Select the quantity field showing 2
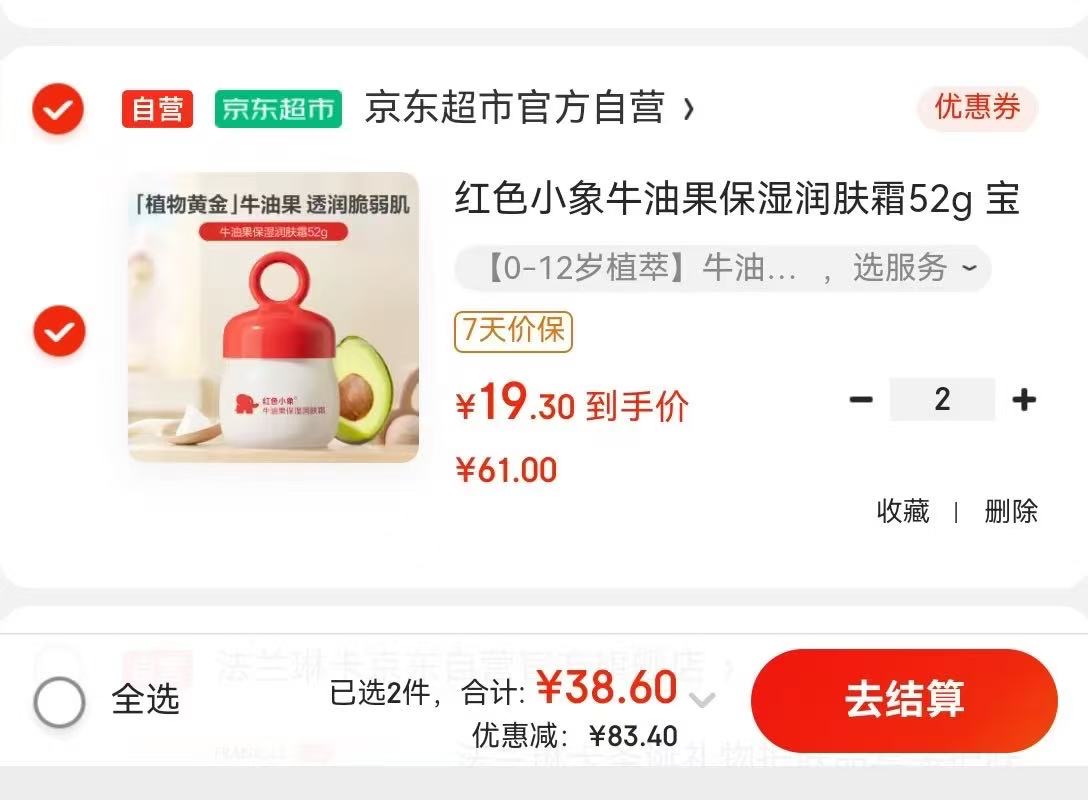The image size is (1088, 800). point(942,399)
